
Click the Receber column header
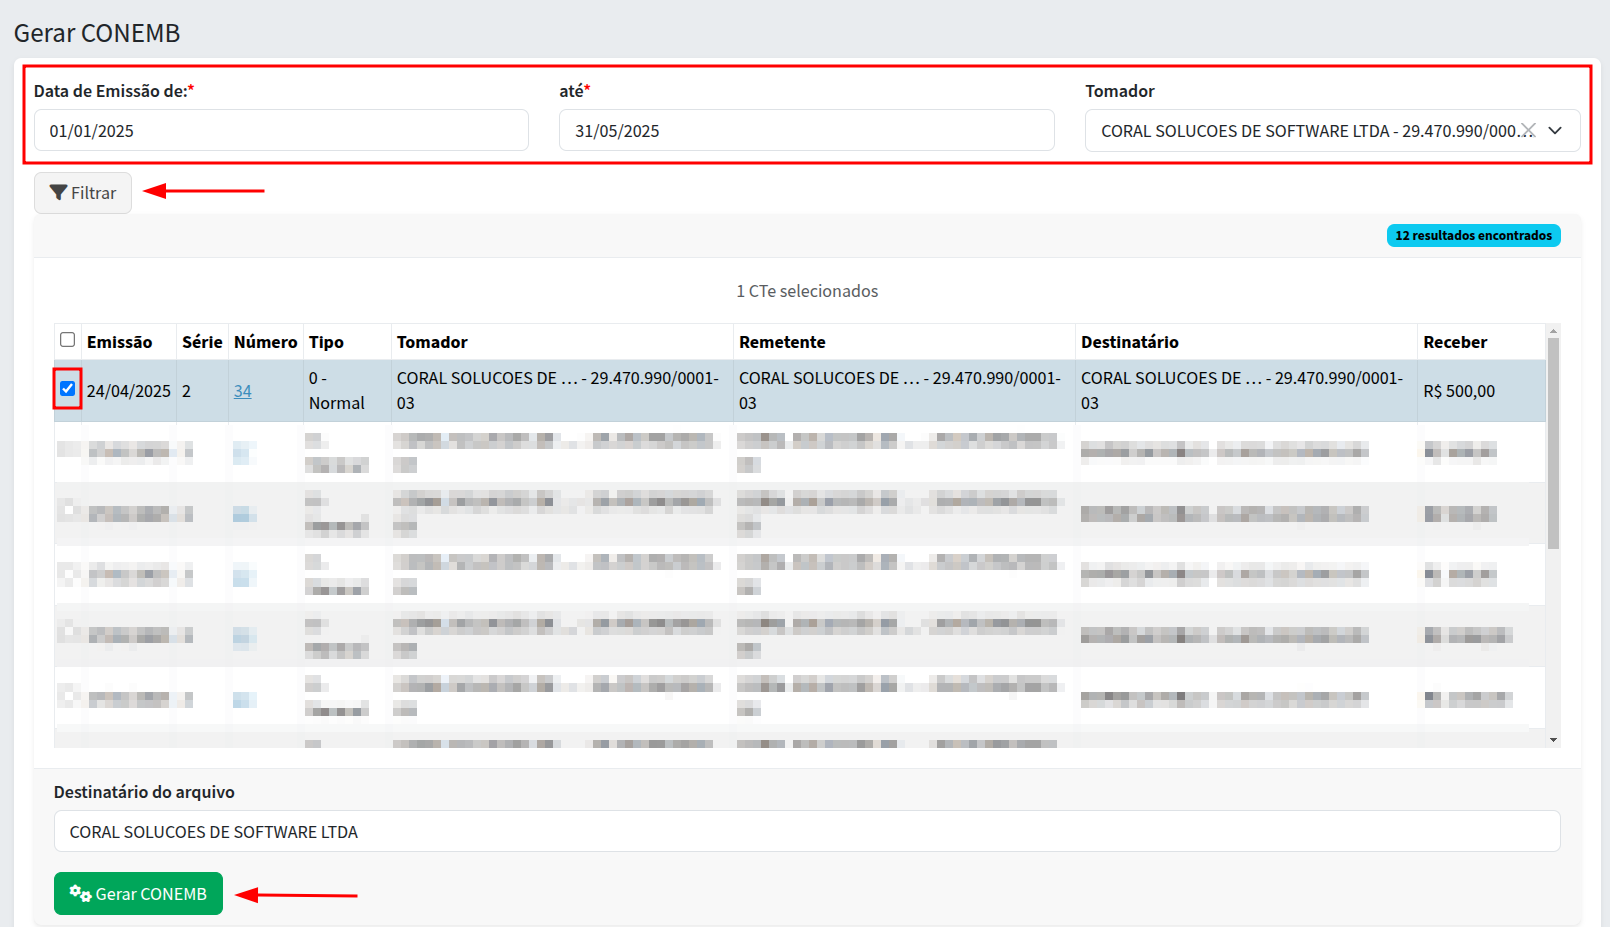pos(1455,342)
